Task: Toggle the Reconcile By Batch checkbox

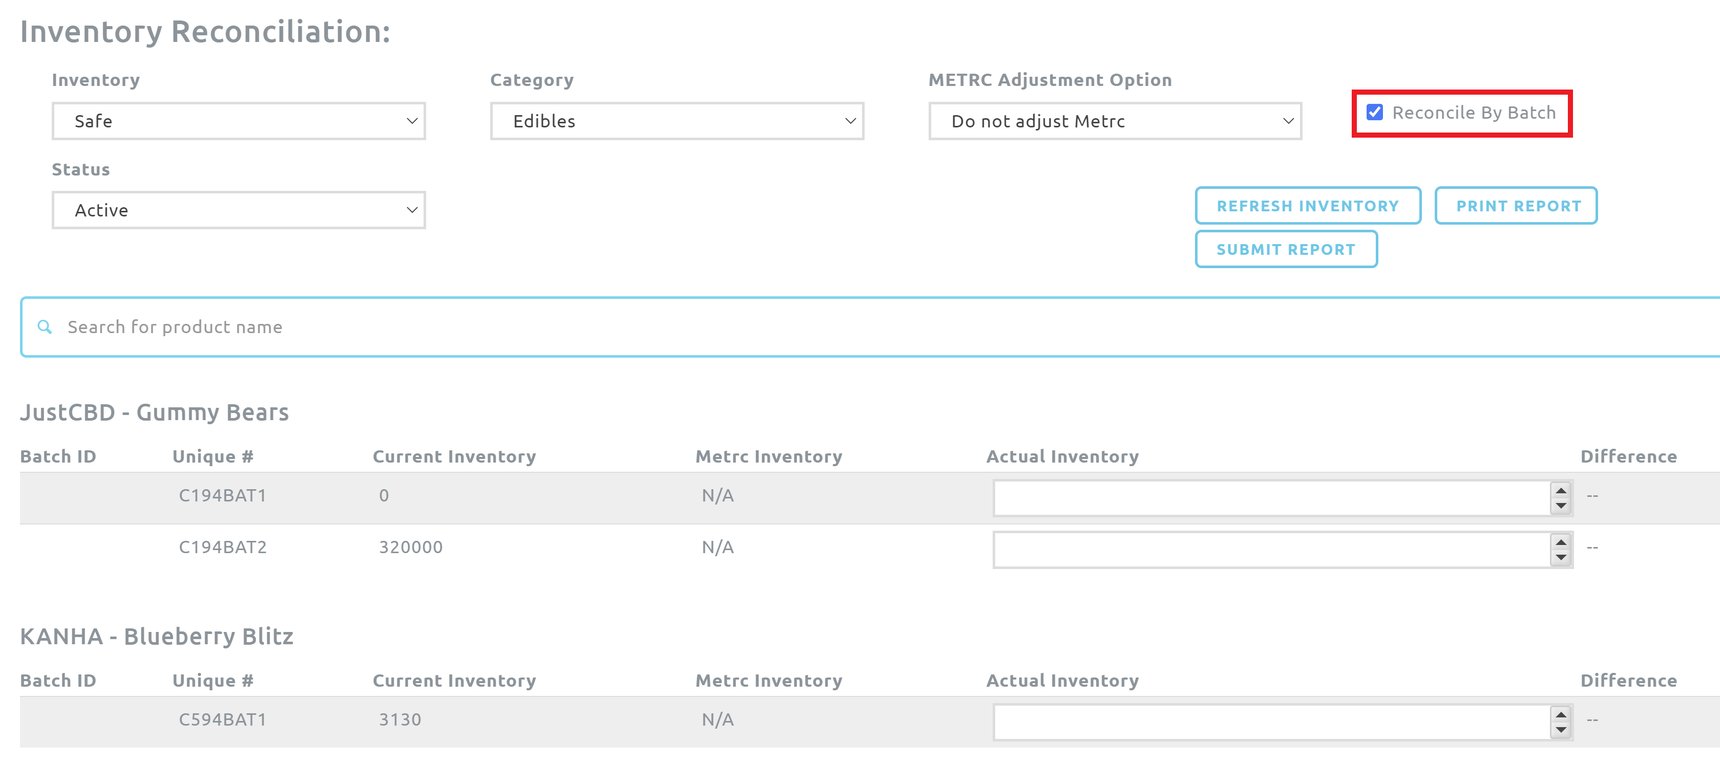Action: point(1375,113)
